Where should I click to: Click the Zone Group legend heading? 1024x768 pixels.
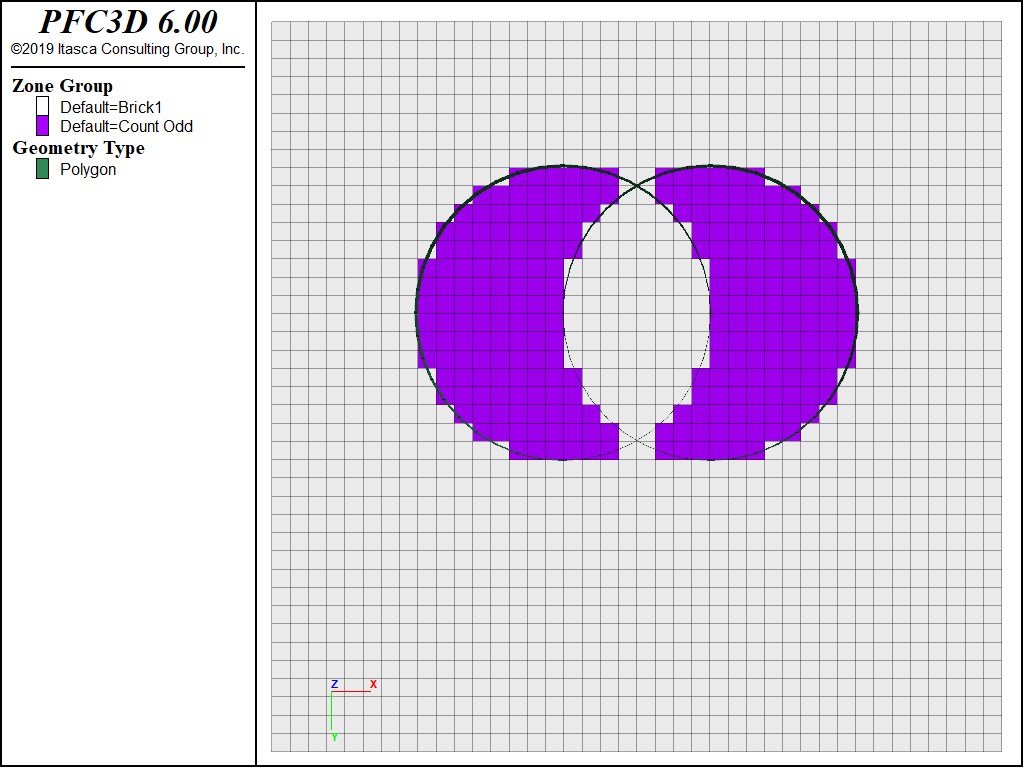tap(63, 86)
